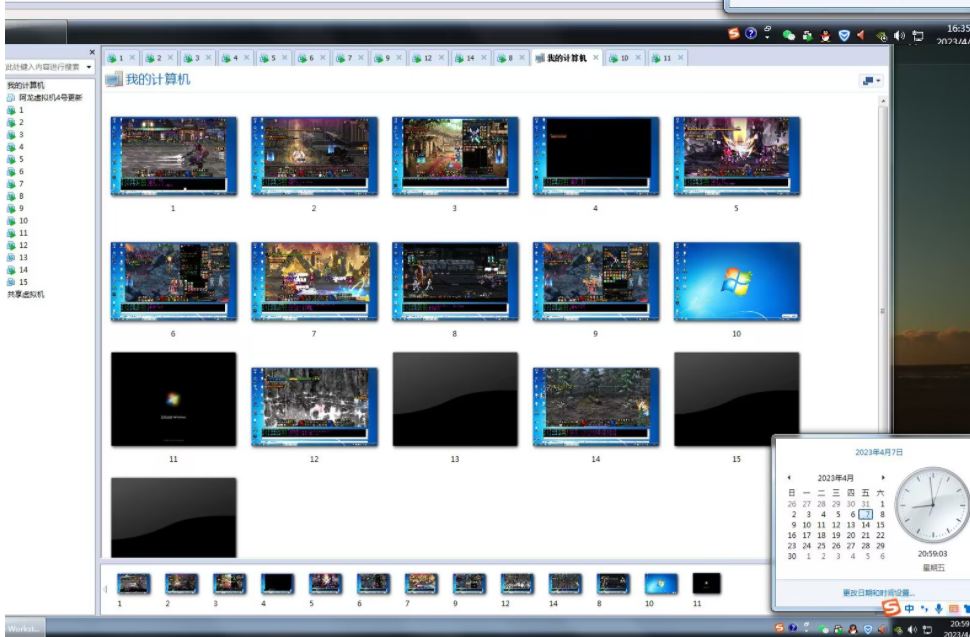Select the large thumbnail of VM 4
This screenshot has width=970, height=637.
coord(596,156)
